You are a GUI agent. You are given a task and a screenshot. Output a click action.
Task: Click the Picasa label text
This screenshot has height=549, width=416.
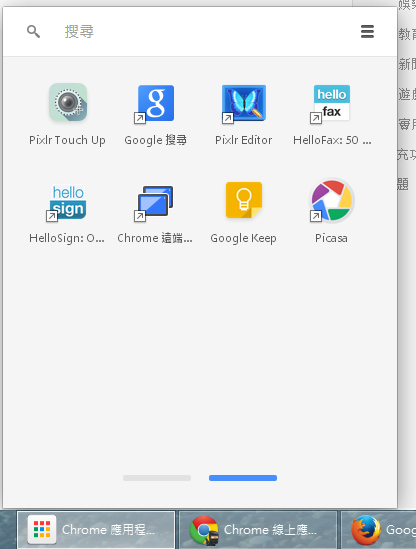331,238
